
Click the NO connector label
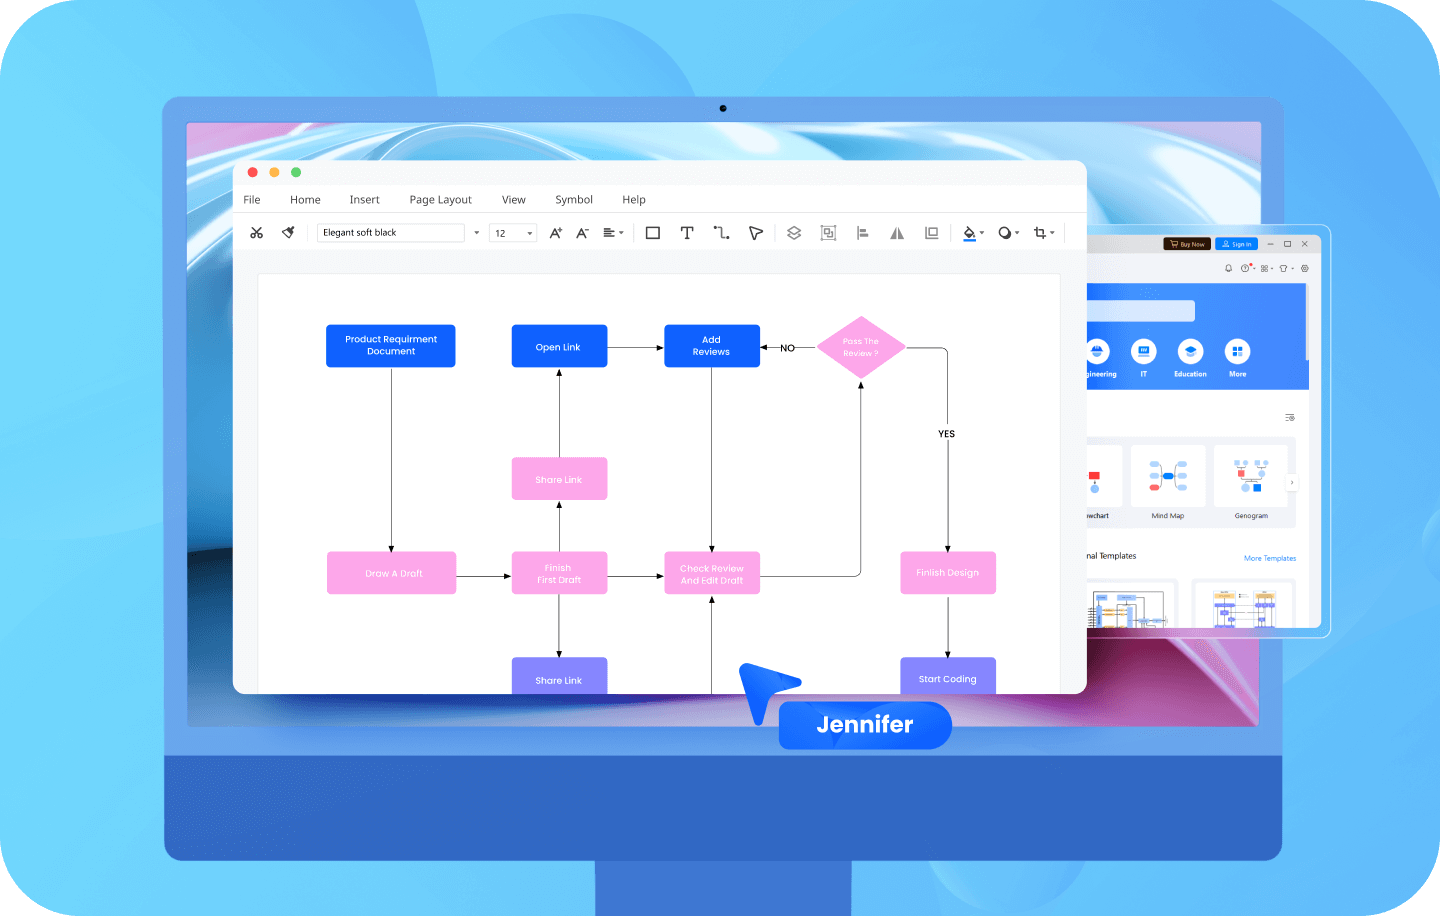(x=788, y=348)
